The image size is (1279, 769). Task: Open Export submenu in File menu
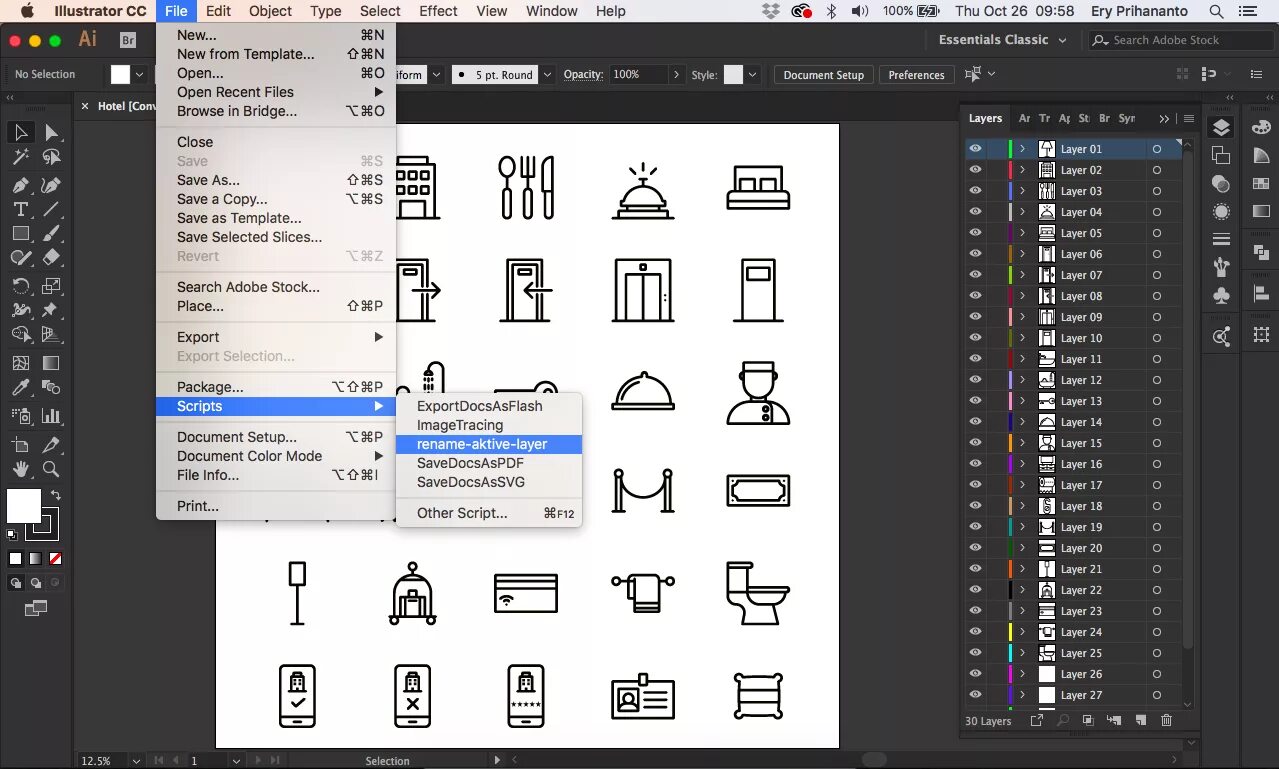point(276,337)
